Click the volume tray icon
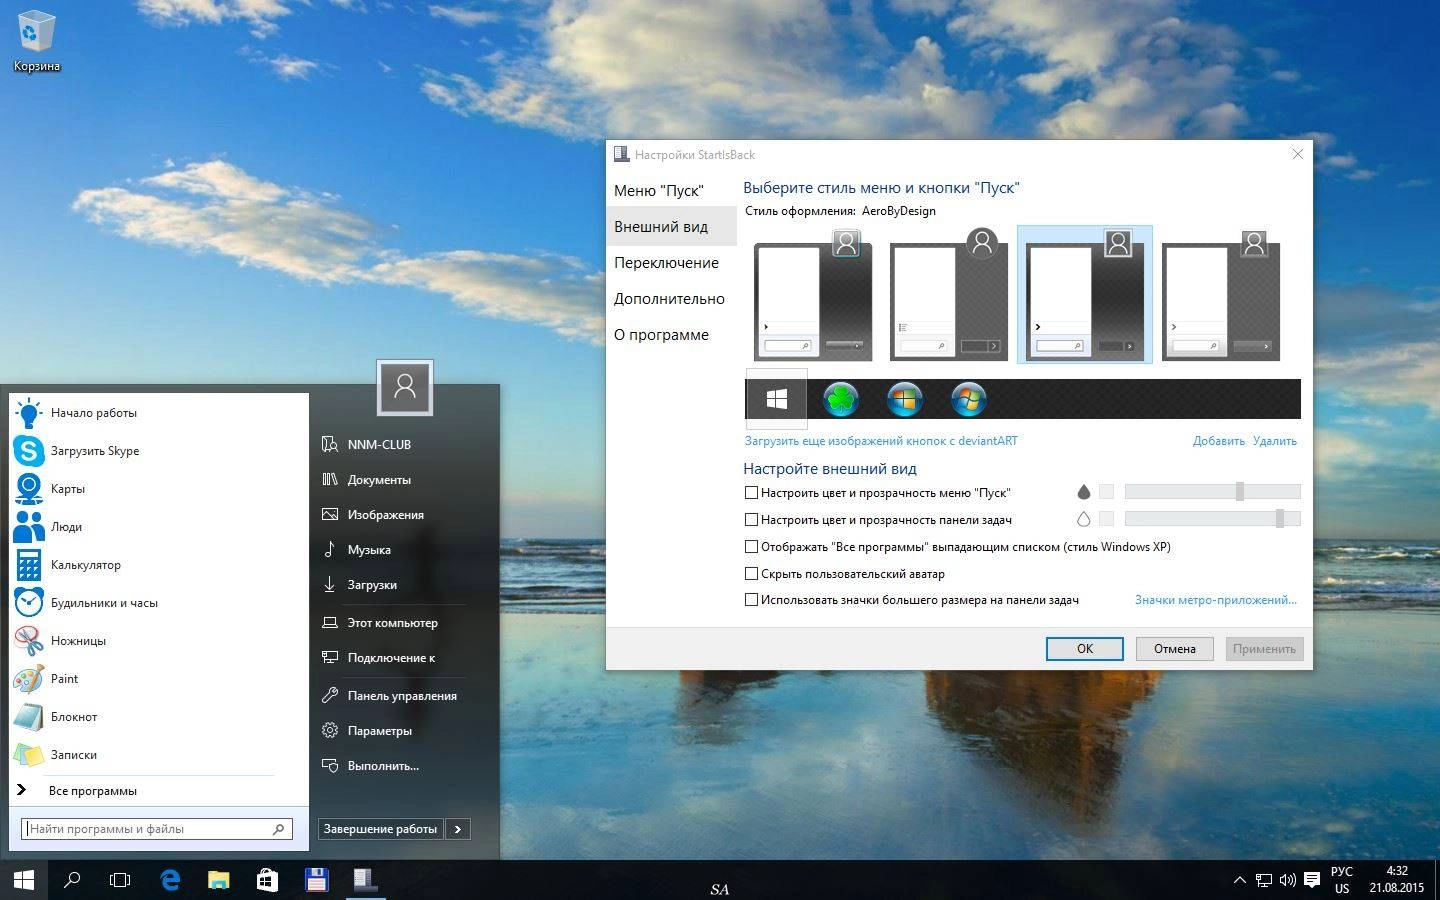The image size is (1440, 900). [x=1287, y=880]
